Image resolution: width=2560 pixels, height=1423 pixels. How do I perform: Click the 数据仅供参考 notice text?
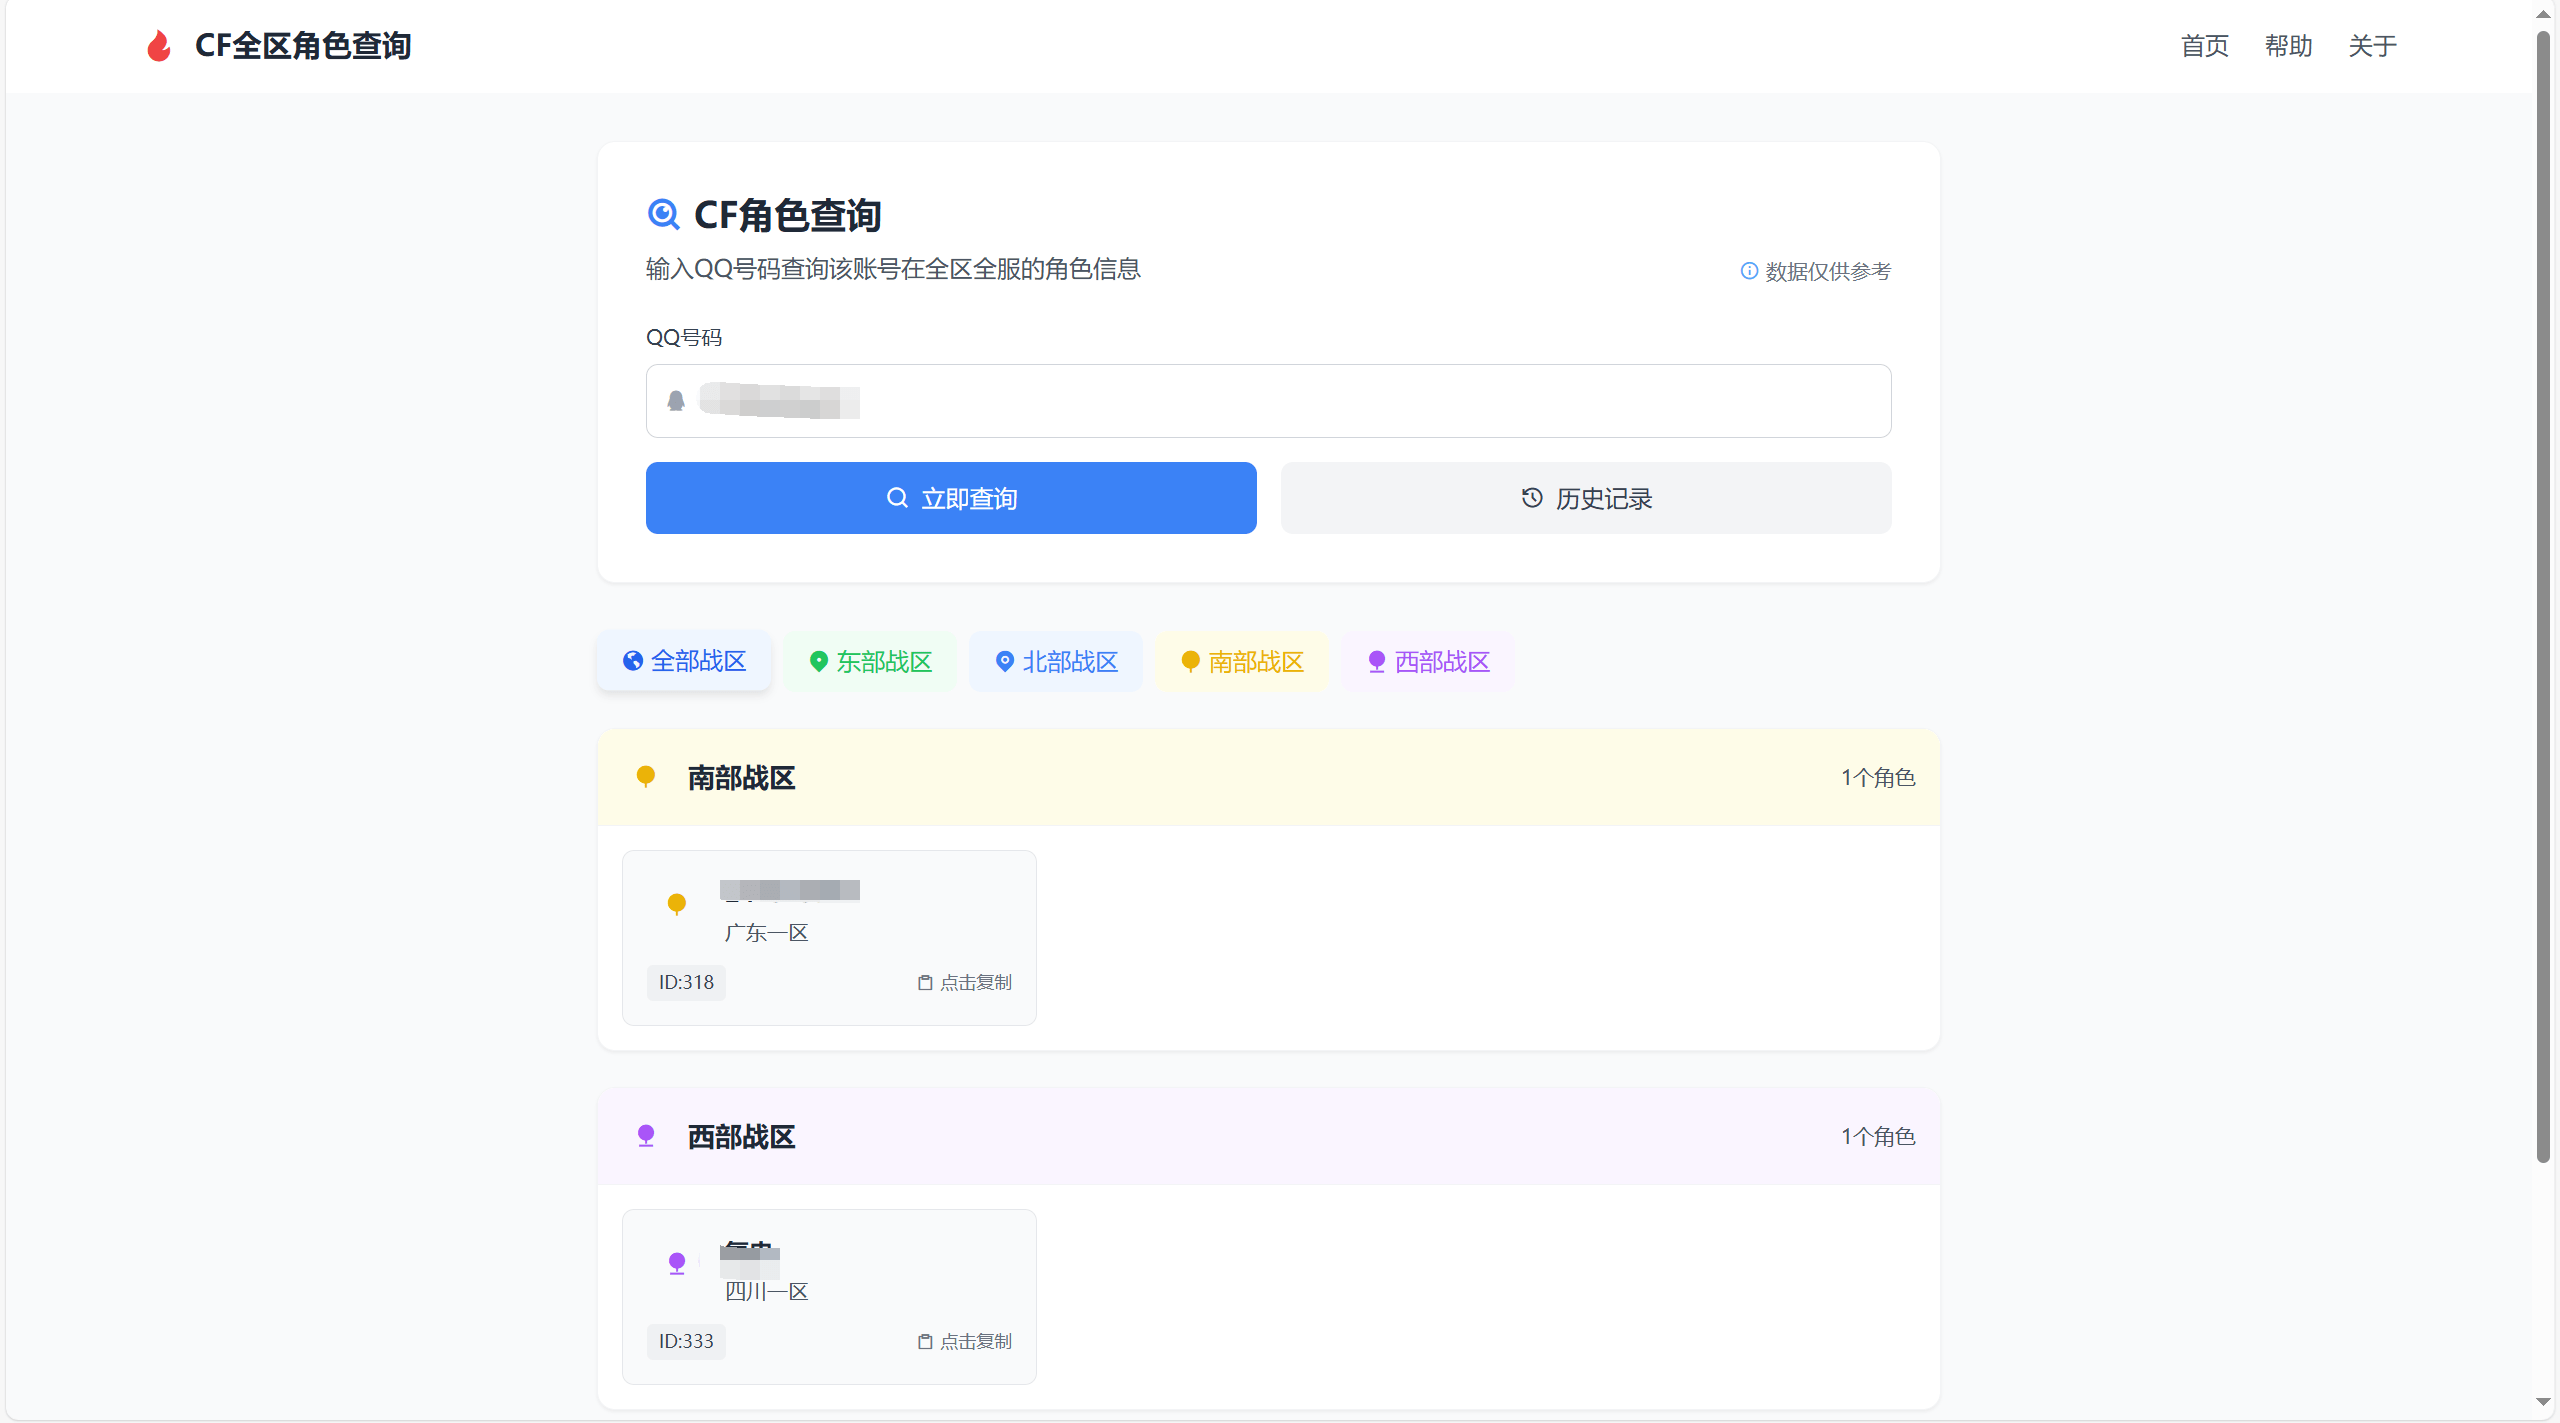coord(1827,271)
